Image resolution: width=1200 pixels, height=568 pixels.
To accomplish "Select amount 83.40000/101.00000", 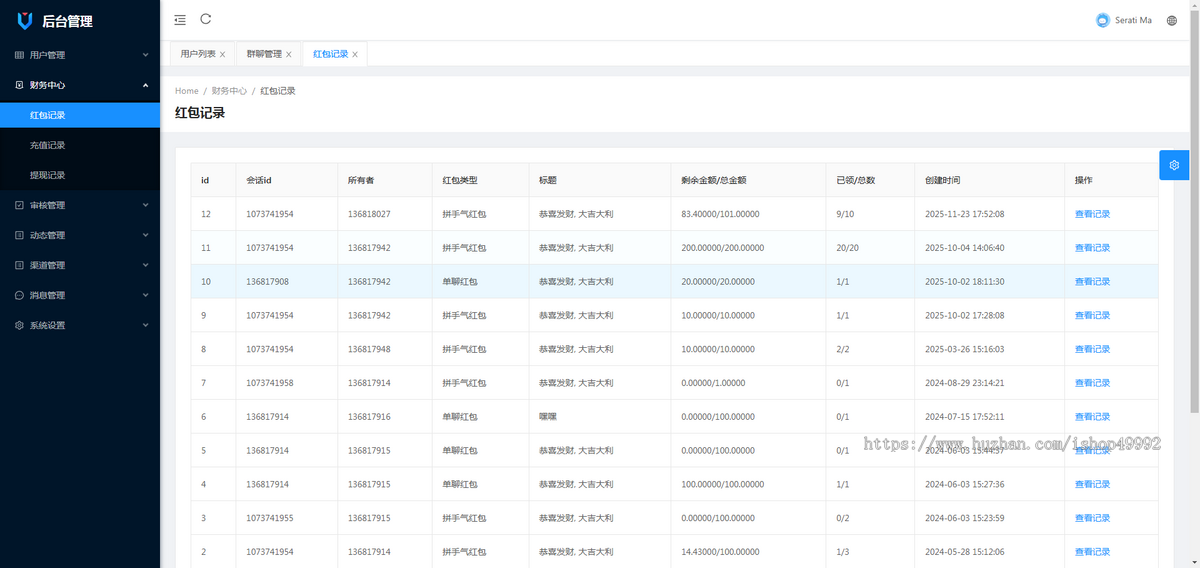I will (x=718, y=214).
